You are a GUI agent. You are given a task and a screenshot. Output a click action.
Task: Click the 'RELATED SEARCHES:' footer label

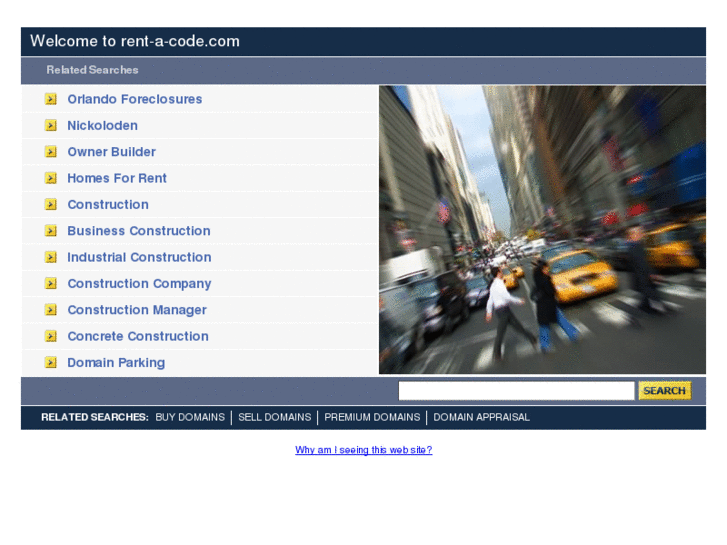pos(95,417)
